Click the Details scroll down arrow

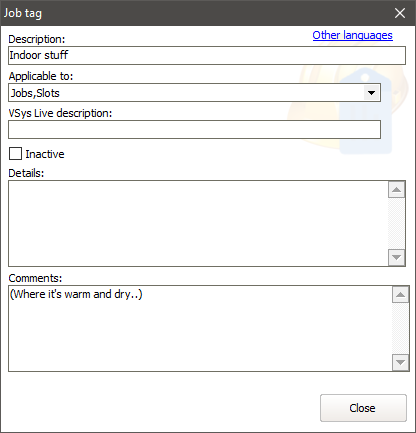396,257
